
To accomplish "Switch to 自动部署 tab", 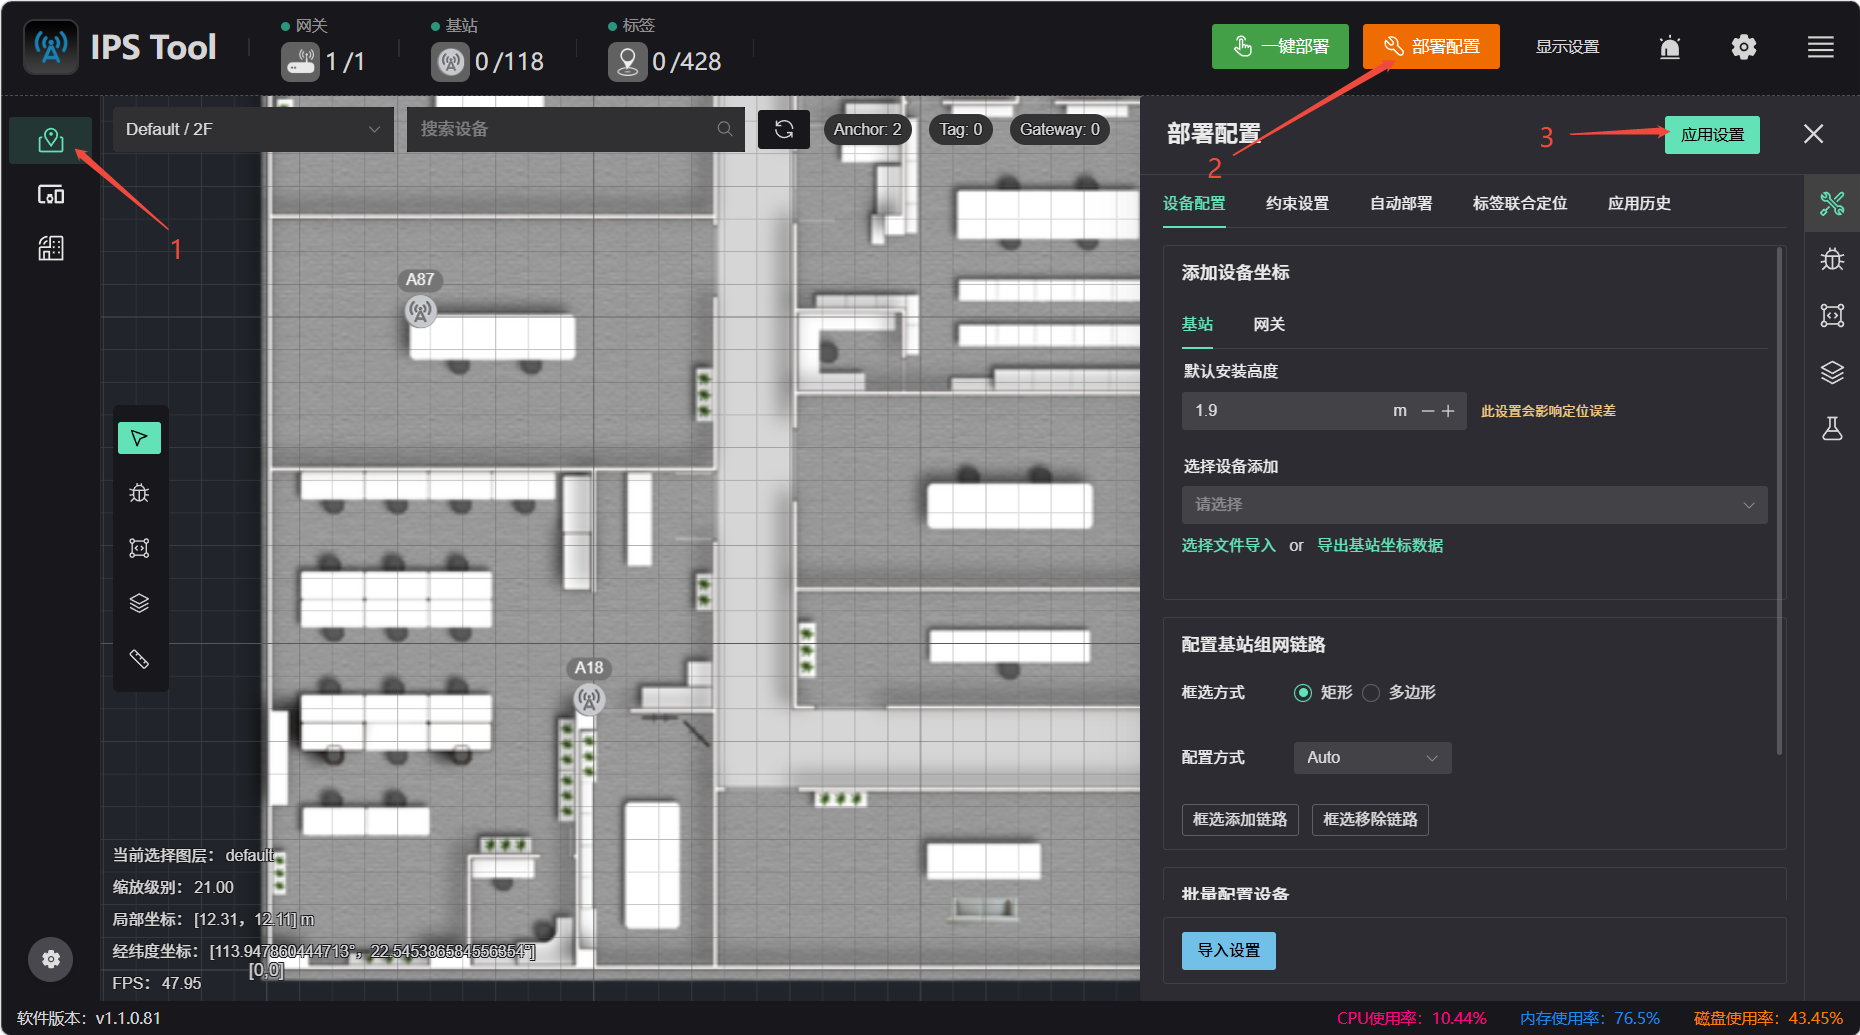I will tap(1401, 203).
